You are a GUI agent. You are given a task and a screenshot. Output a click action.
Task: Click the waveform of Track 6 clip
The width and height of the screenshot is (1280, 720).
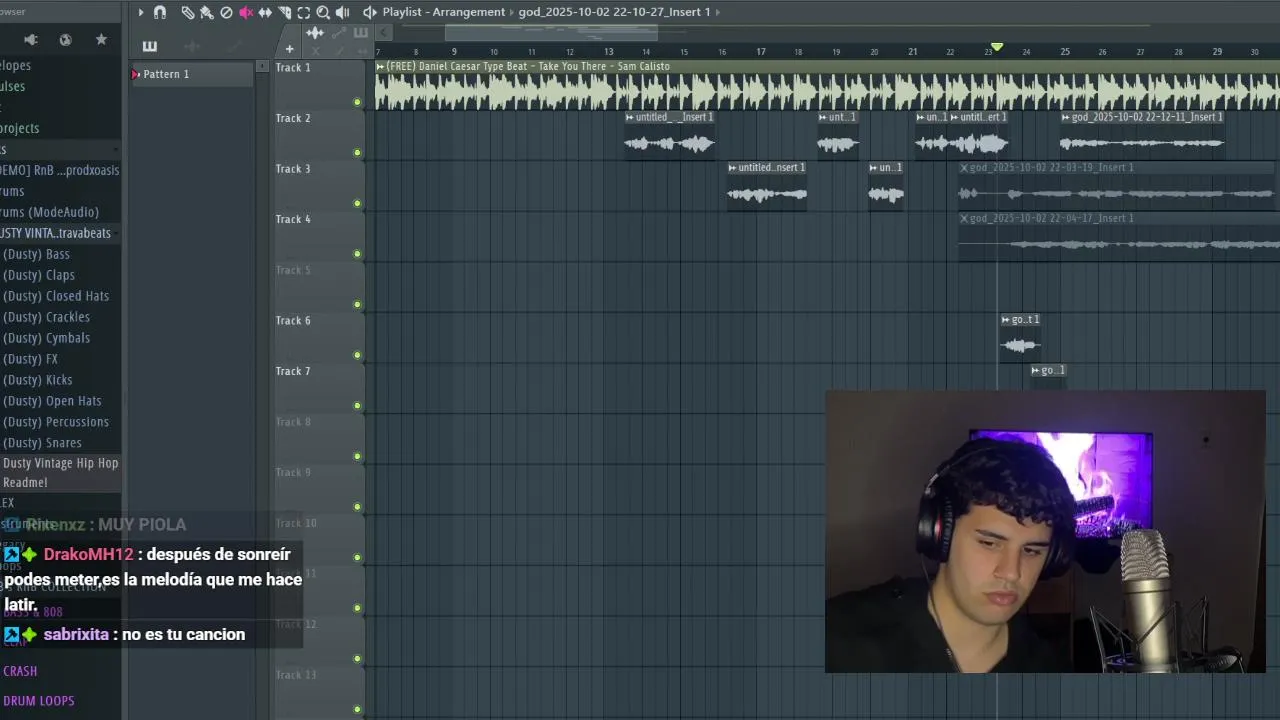click(1020, 345)
